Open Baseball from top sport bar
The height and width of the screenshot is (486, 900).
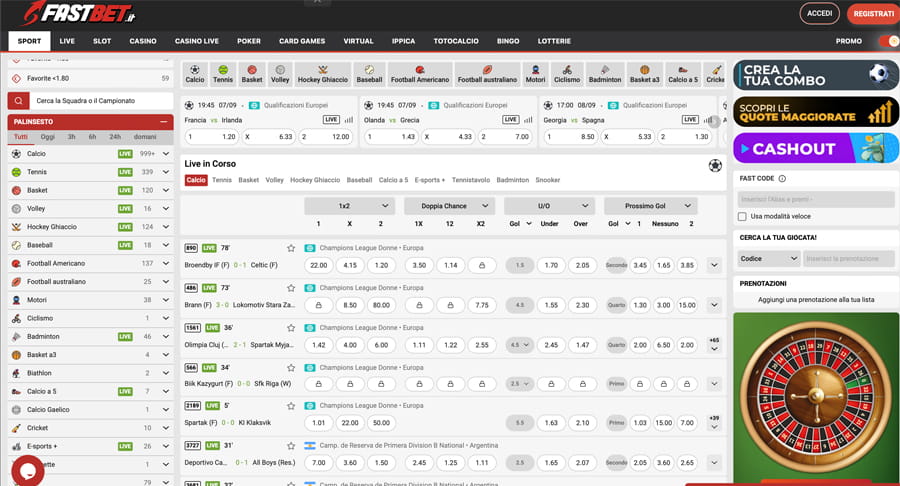(369, 75)
